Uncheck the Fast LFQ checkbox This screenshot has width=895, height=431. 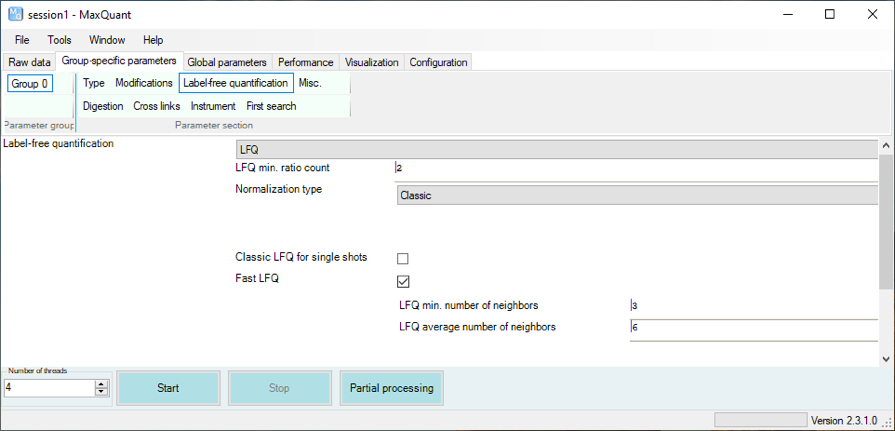click(403, 281)
